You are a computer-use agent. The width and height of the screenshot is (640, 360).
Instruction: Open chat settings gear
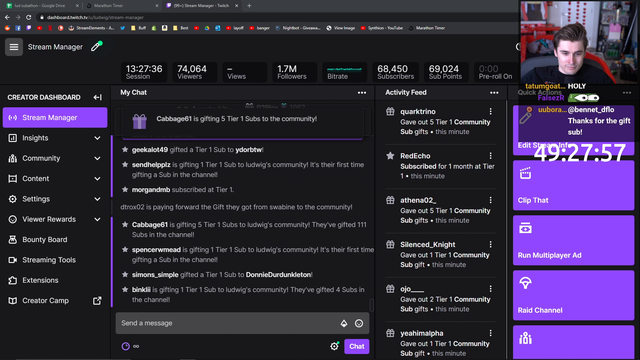coord(334,346)
